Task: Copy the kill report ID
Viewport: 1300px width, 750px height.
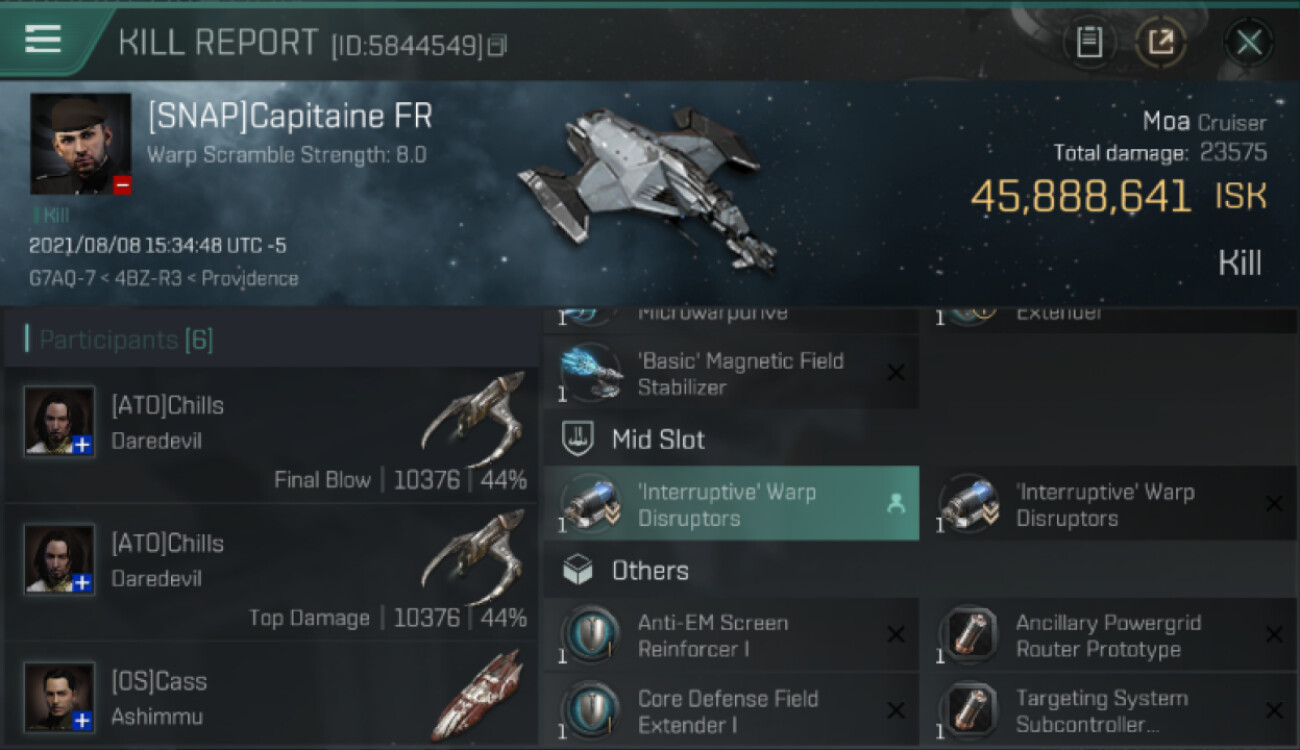Action: 497,45
